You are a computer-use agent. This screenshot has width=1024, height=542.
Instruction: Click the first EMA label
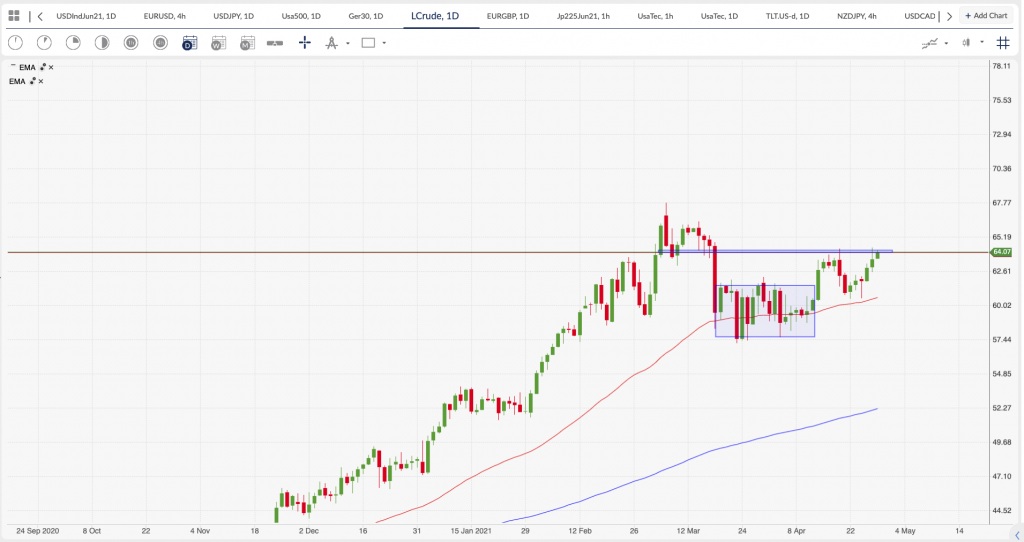coord(27,67)
